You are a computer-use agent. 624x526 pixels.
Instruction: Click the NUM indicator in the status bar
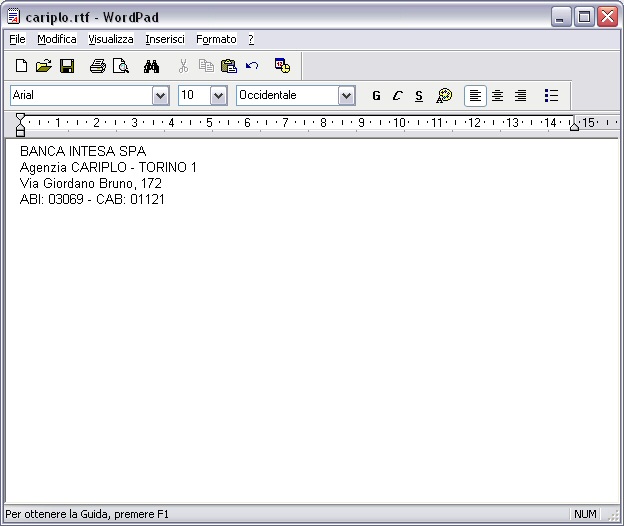(x=585, y=514)
